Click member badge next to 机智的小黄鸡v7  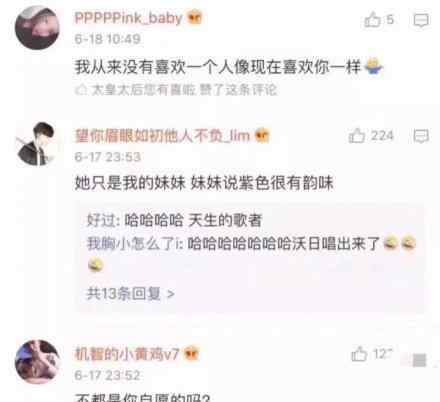tap(192, 353)
